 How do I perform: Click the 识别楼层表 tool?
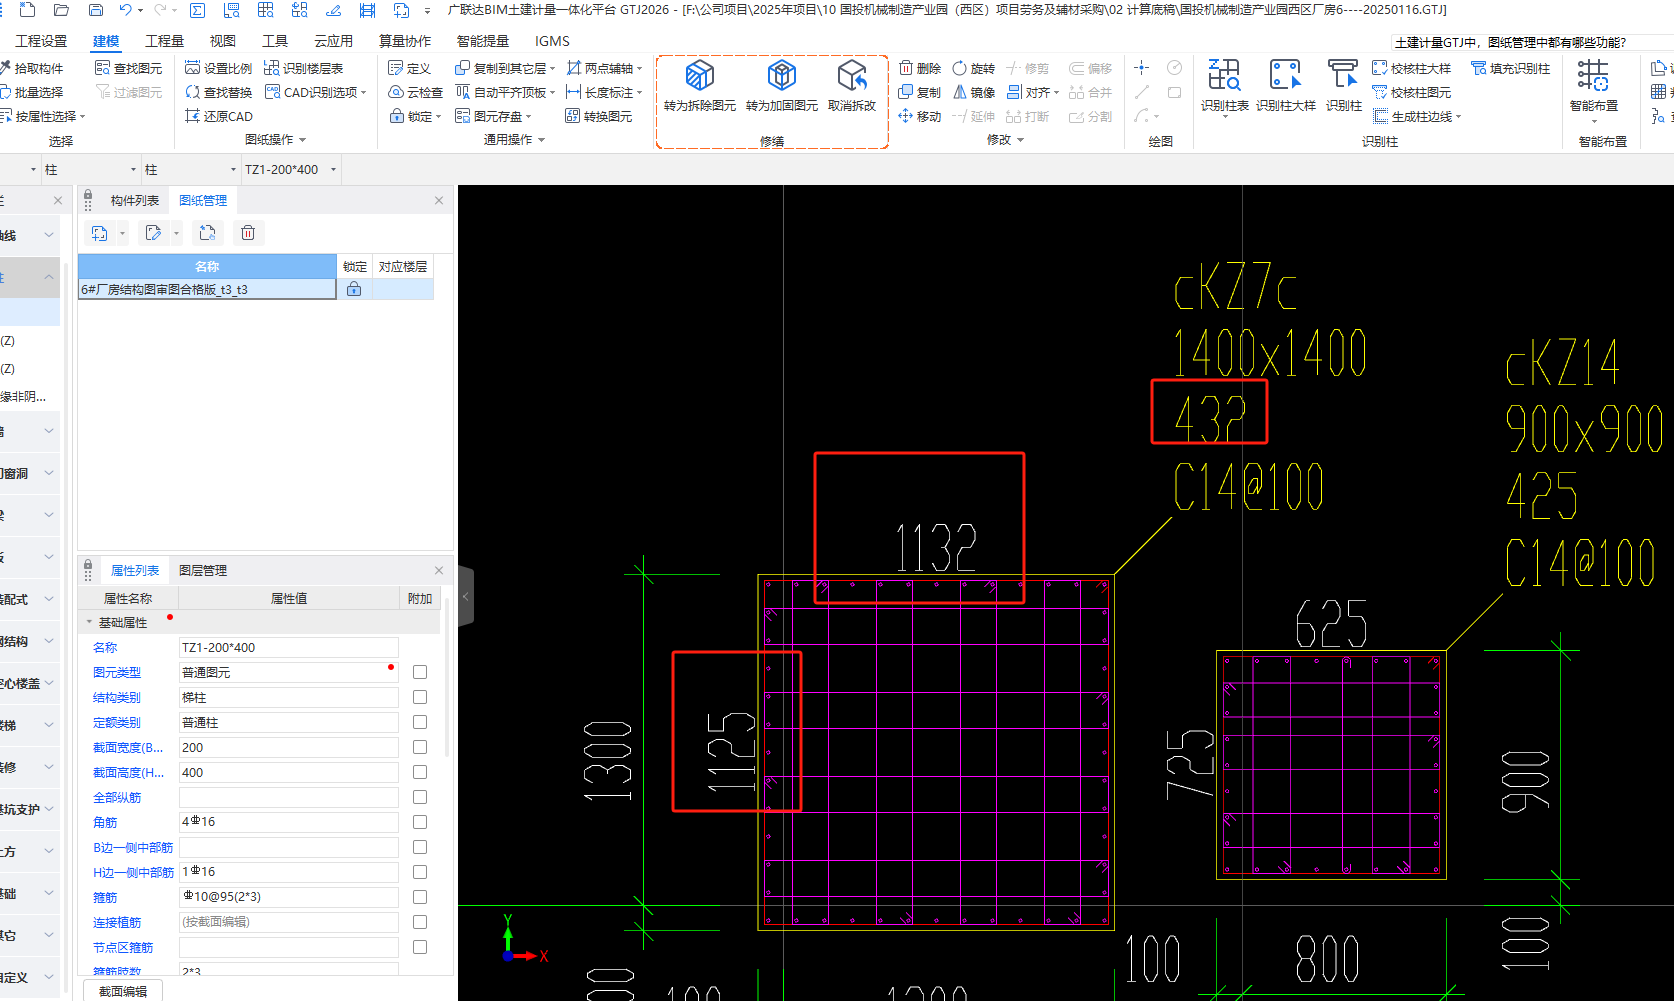(x=304, y=68)
